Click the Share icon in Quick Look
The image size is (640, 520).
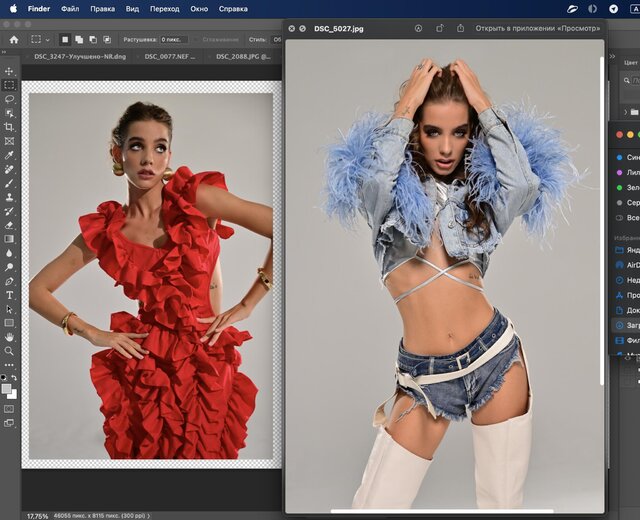coord(460,28)
